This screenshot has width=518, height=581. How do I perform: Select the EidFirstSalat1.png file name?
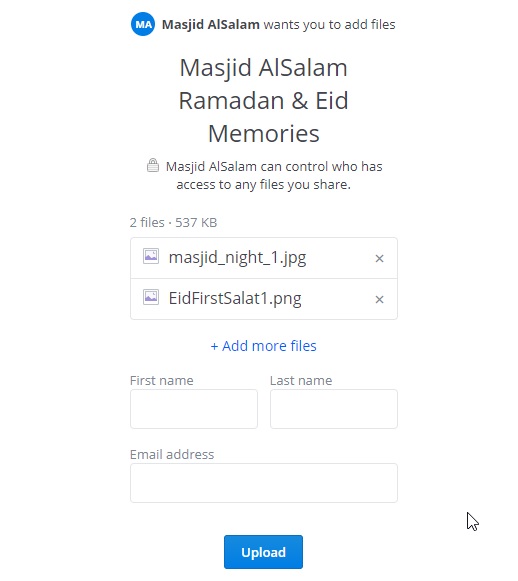235,299
